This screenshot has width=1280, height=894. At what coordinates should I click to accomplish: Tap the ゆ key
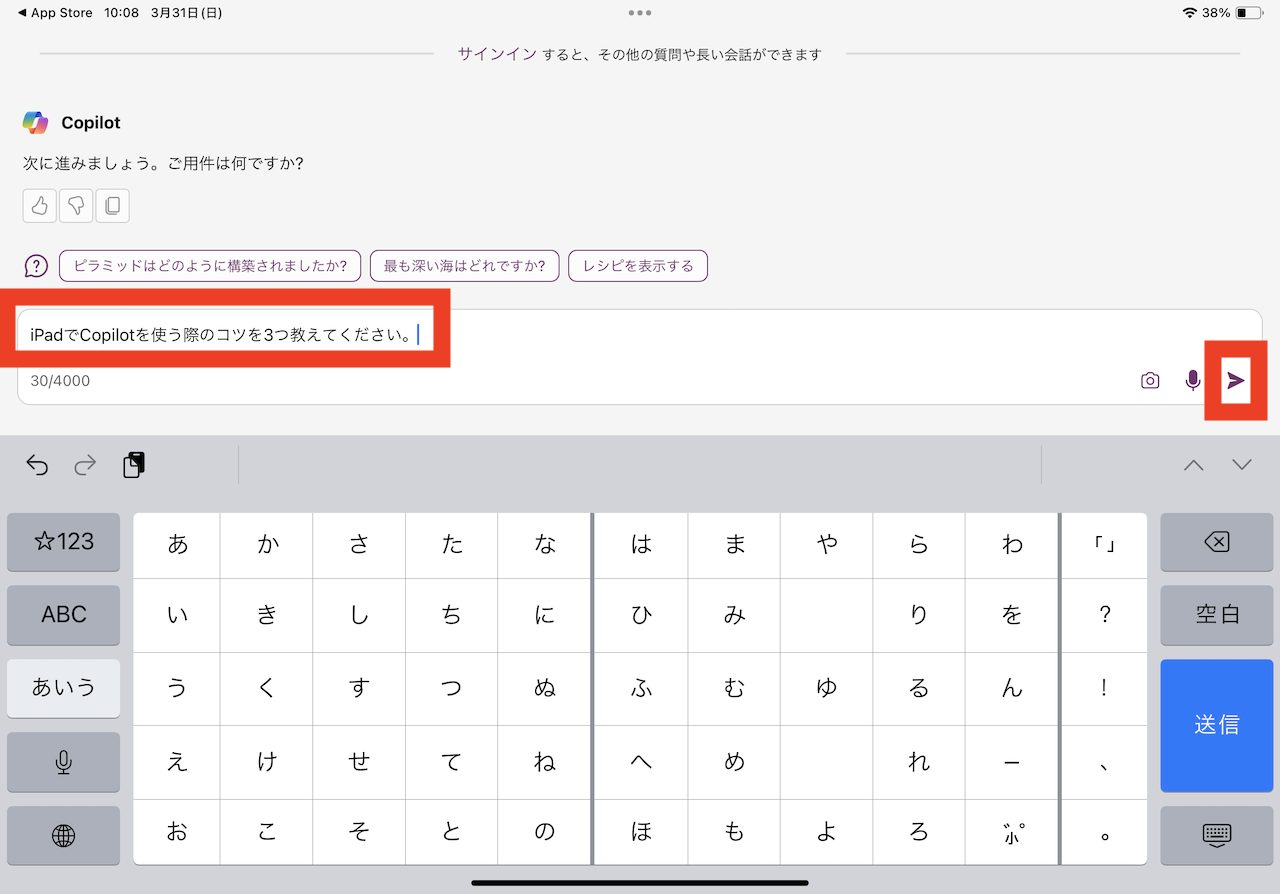pos(827,689)
